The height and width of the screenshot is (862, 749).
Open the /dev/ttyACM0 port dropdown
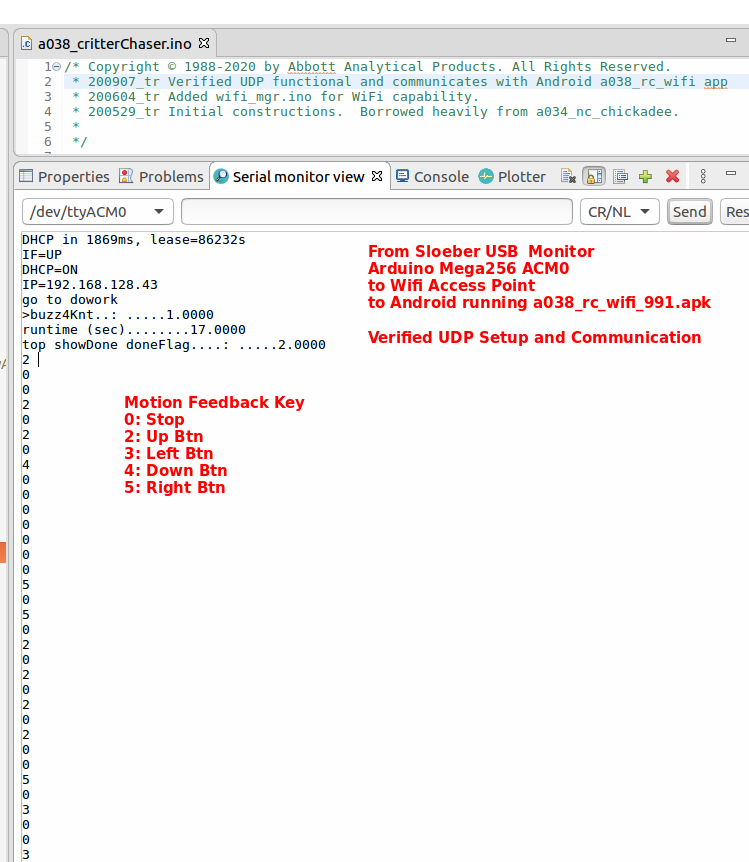click(98, 212)
